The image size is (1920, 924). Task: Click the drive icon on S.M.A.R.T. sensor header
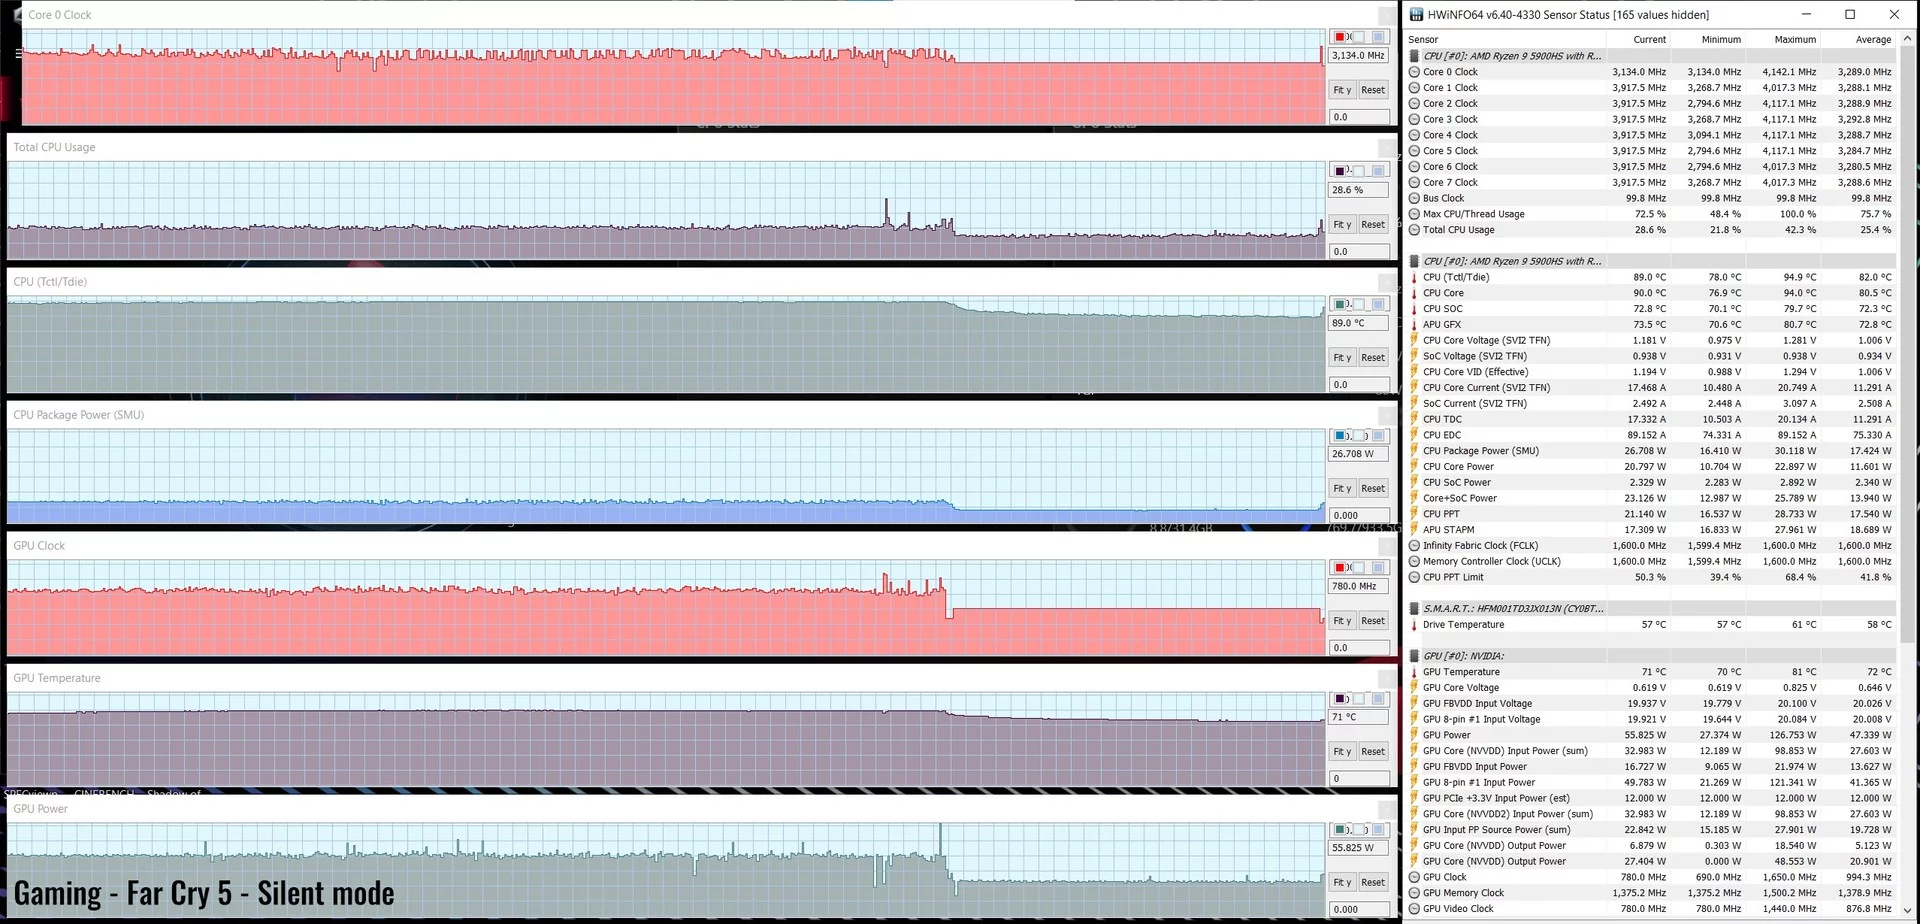point(1414,608)
